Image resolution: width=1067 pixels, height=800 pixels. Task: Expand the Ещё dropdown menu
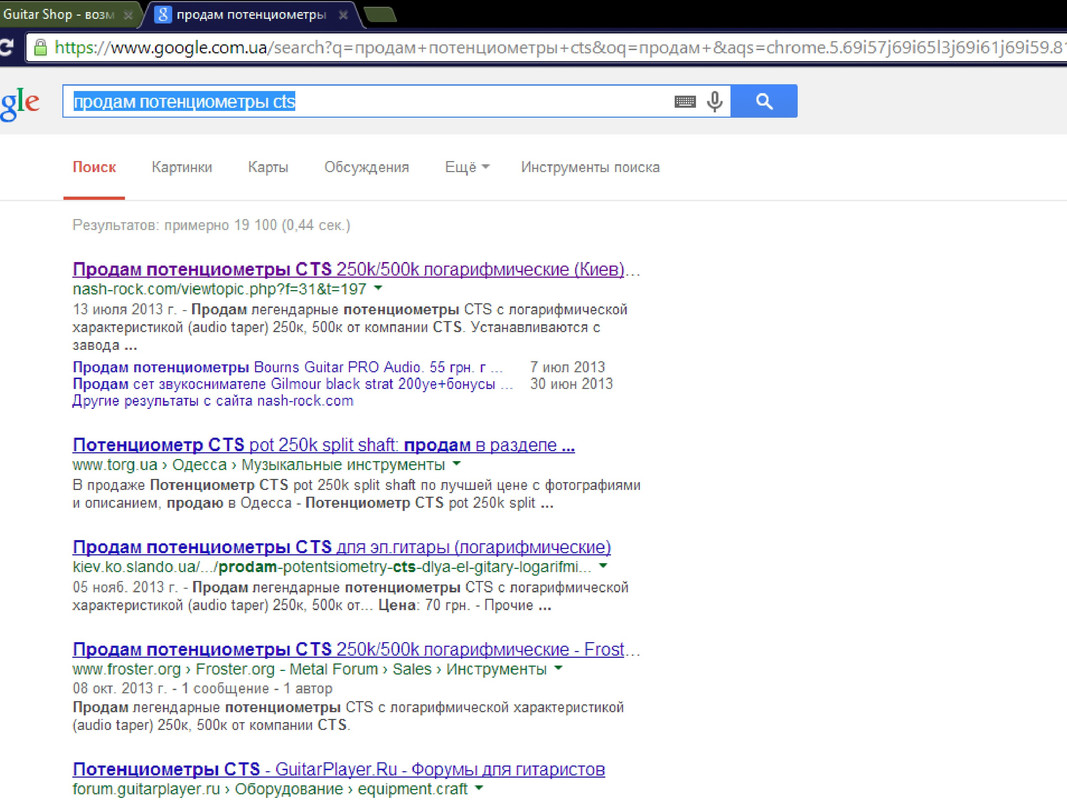(467, 167)
